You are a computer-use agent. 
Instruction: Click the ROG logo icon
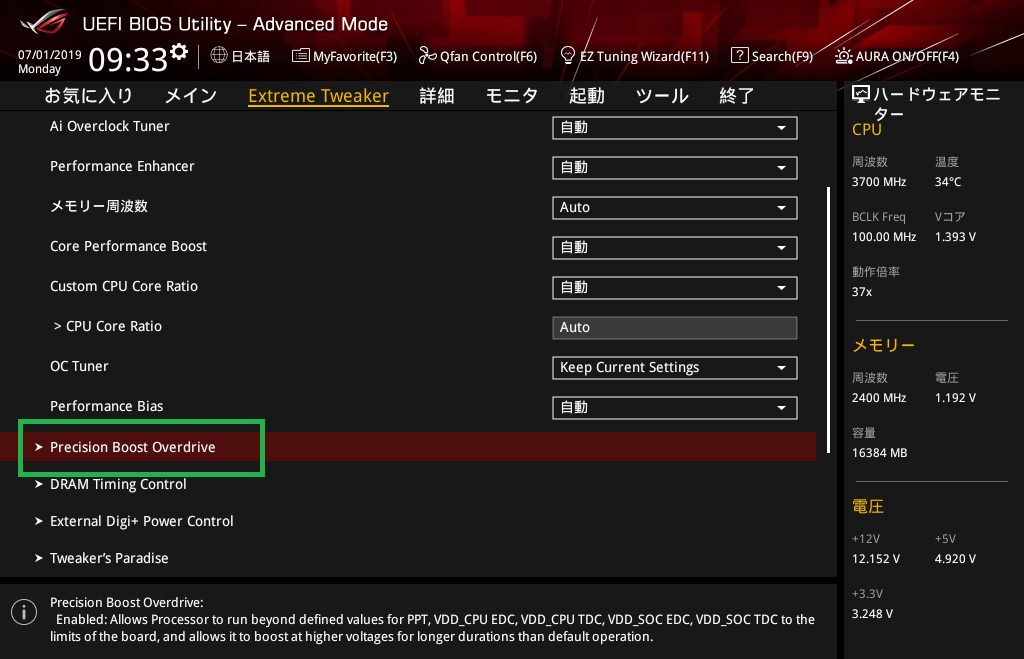(43, 22)
